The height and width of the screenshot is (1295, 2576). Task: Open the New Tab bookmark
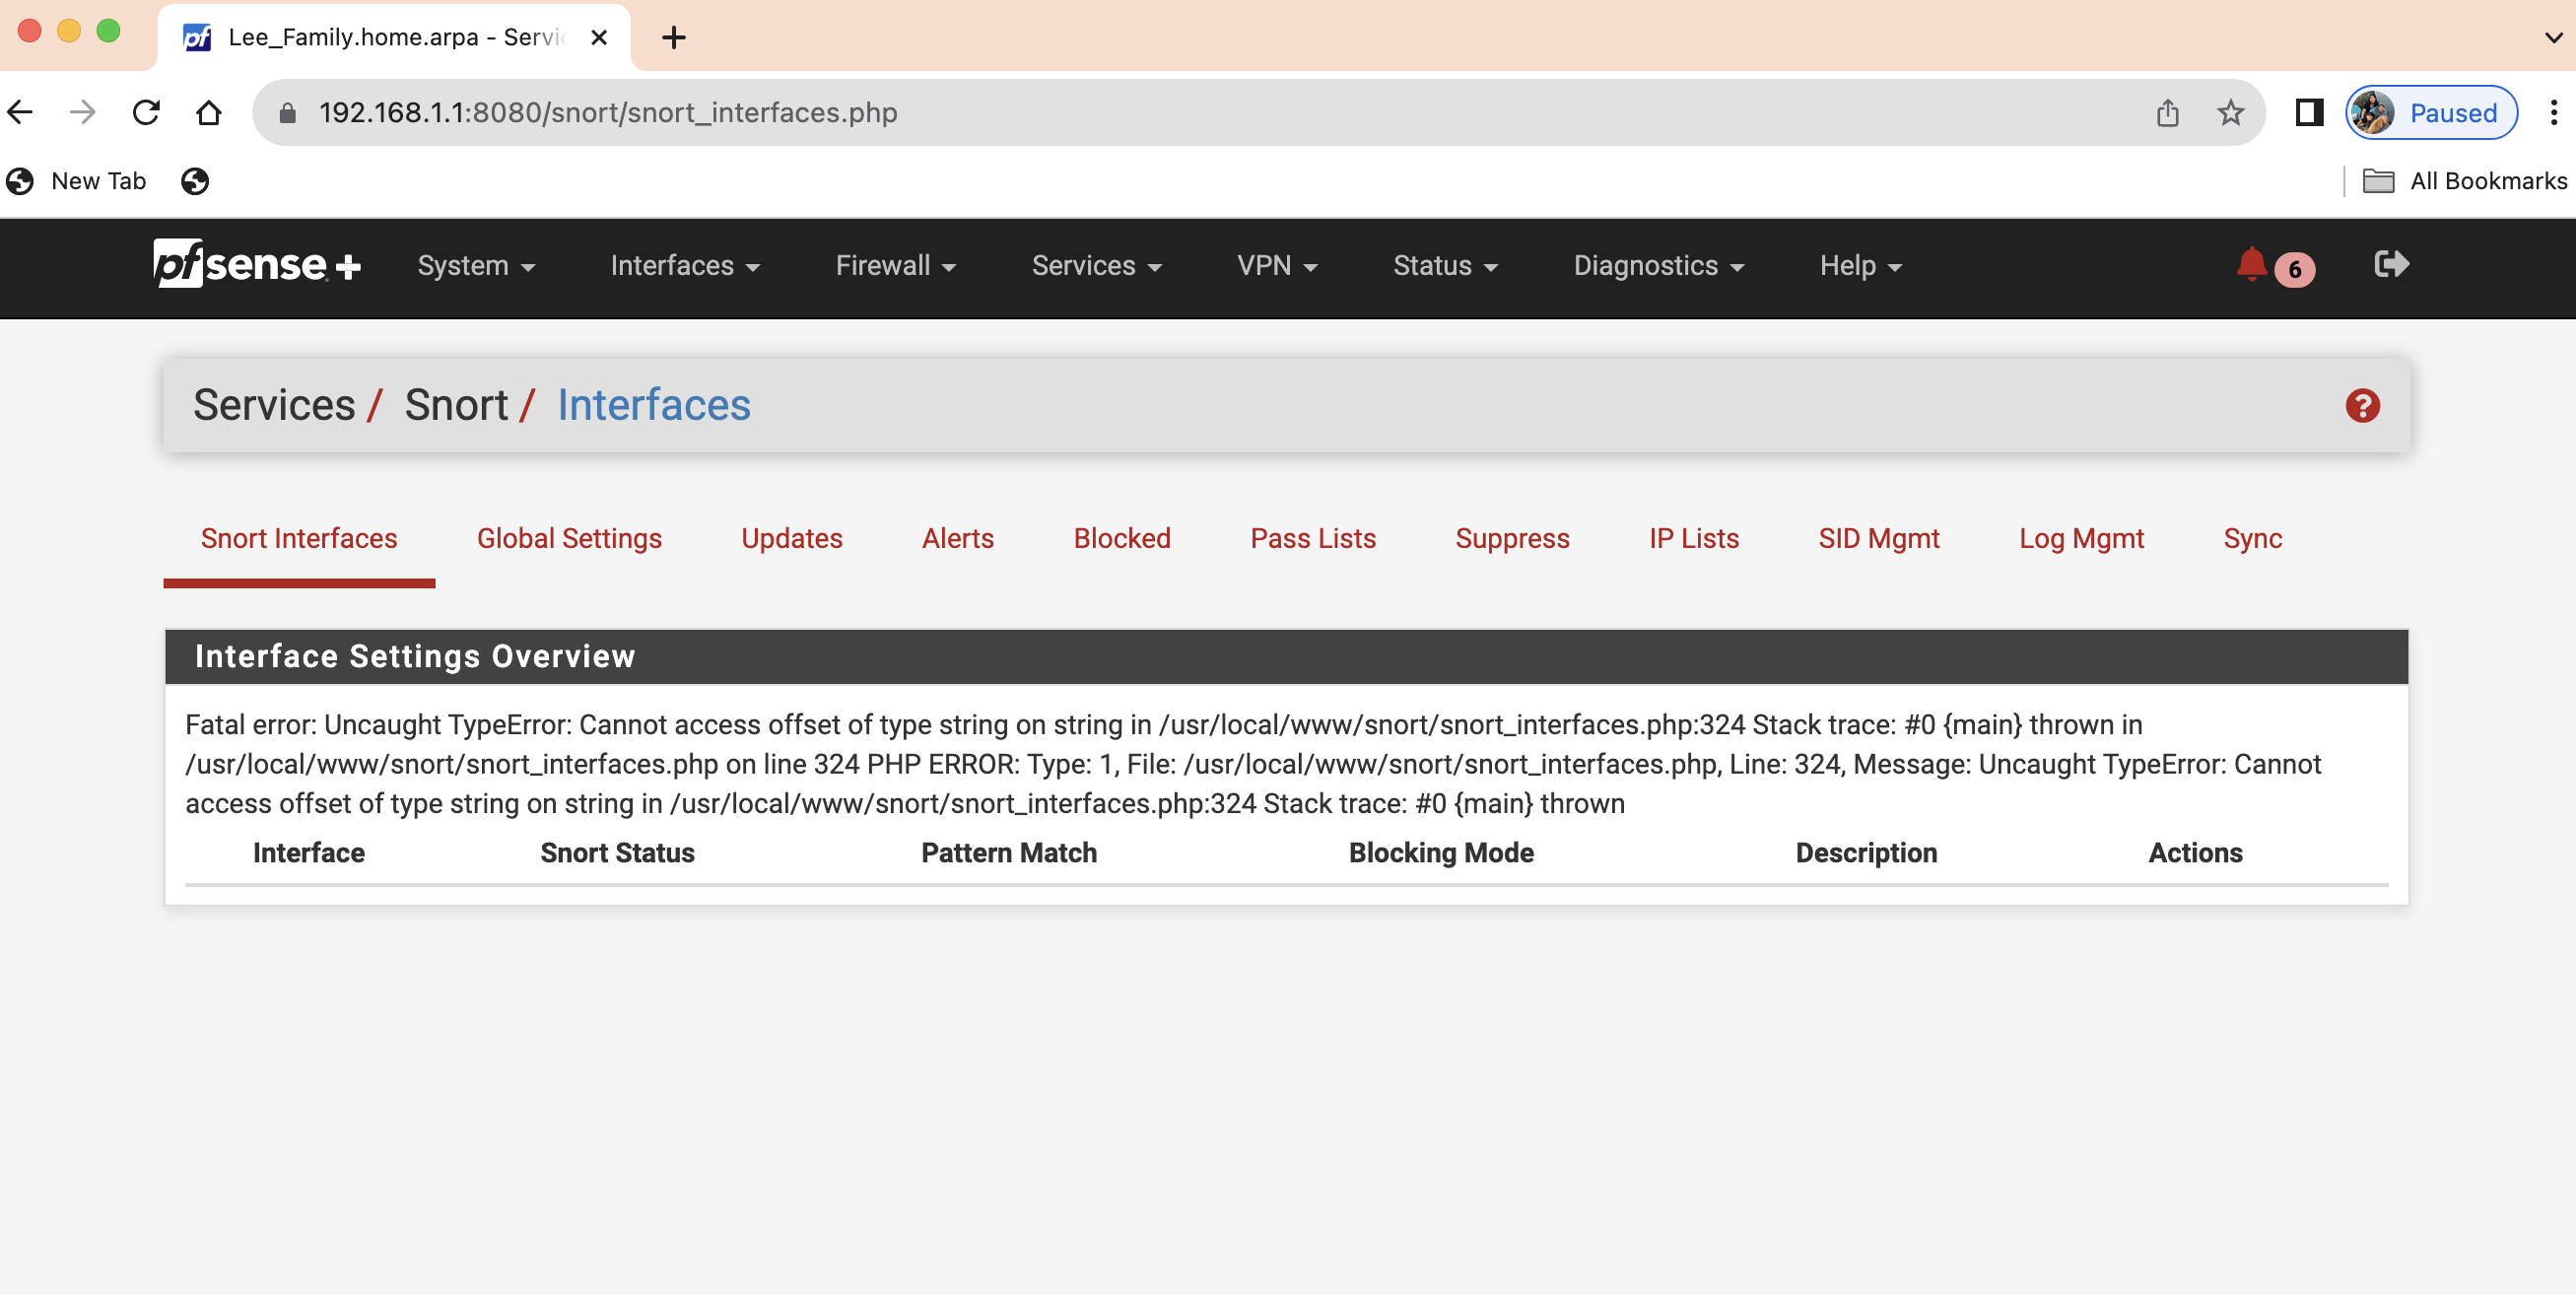[77, 181]
